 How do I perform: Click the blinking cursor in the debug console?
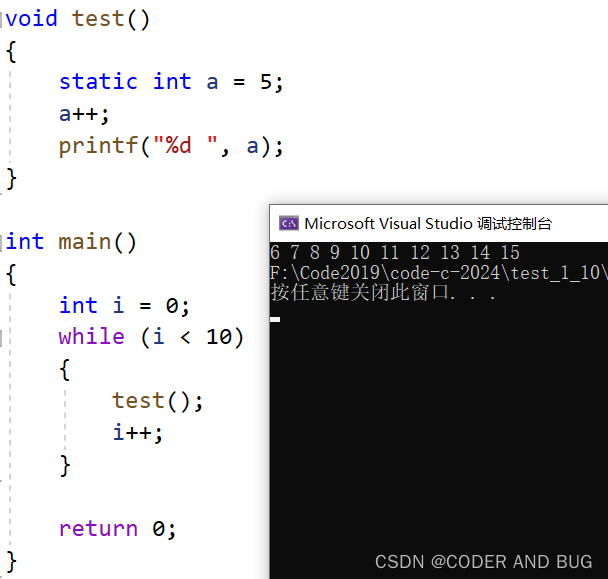click(275, 319)
